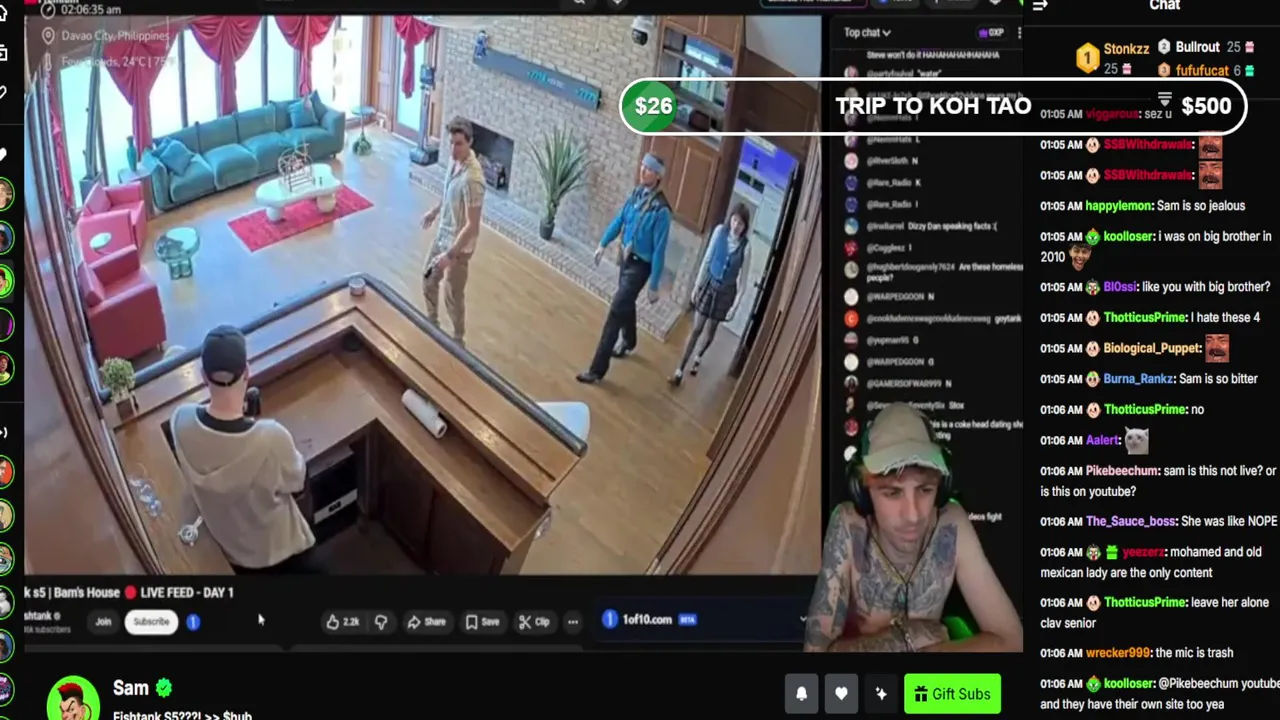
Task: Click the YouTube Join button
Action: pos(103,621)
